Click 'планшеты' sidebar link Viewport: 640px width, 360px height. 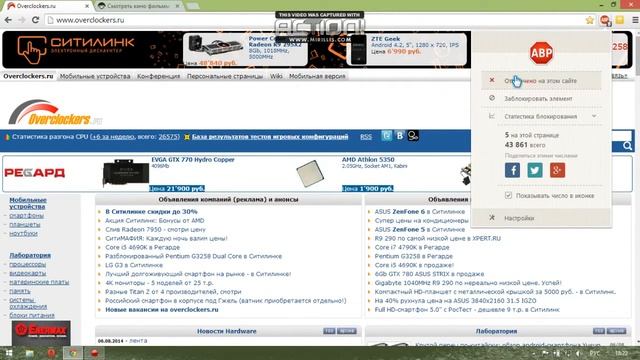coord(24,224)
